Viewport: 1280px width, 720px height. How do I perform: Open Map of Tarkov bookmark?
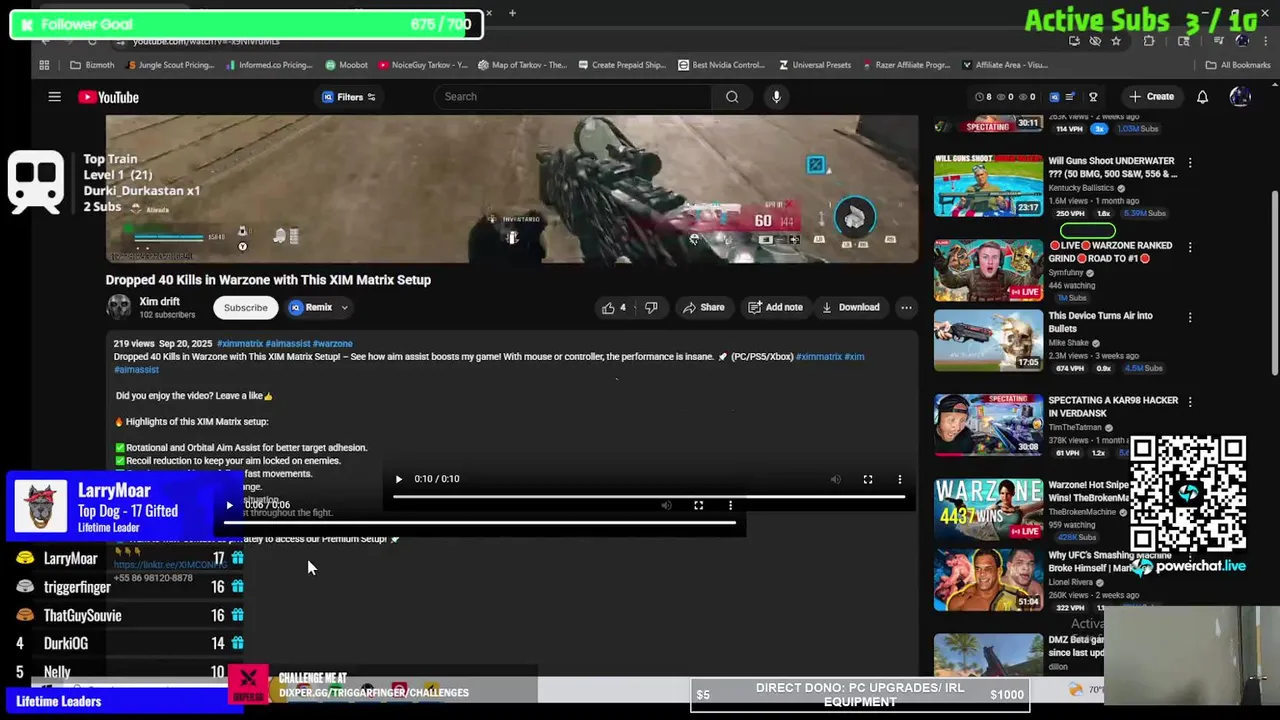point(523,65)
